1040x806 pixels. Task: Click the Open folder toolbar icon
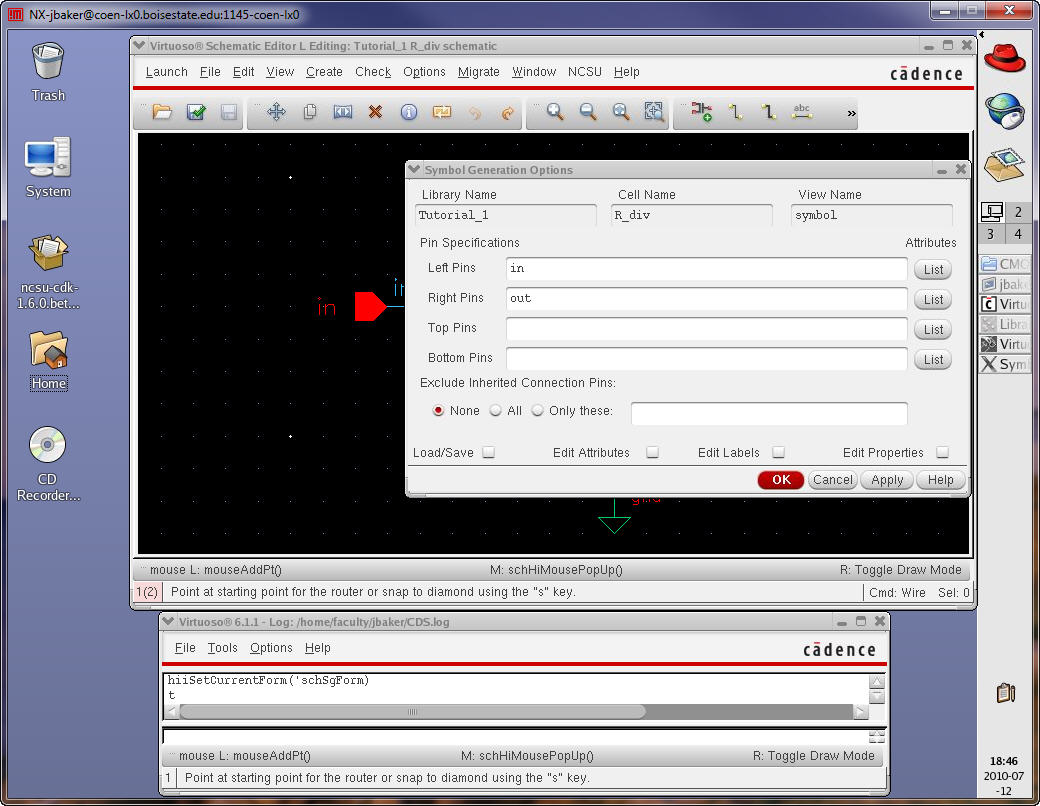click(x=162, y=113)
